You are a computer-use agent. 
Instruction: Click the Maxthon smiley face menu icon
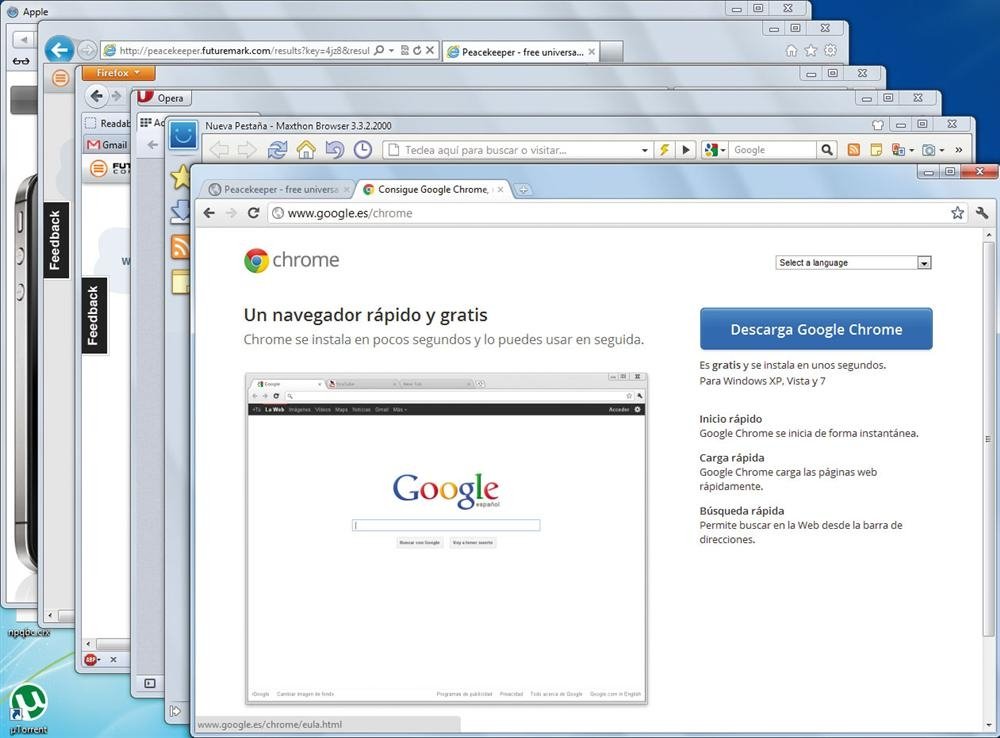[x=183, y=135]
